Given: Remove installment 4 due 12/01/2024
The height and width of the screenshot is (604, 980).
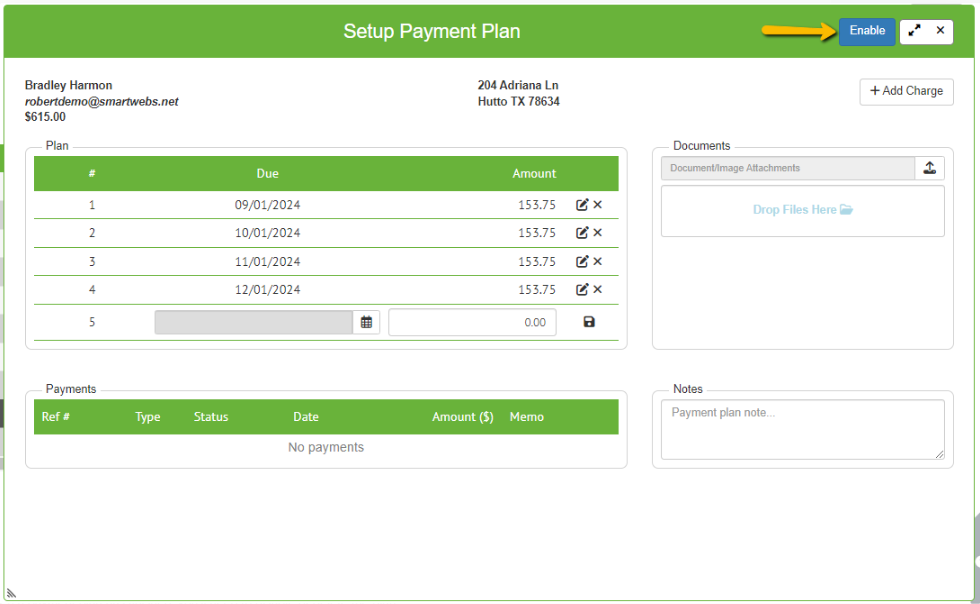Looking at the screenshot, I should (598, 289).
